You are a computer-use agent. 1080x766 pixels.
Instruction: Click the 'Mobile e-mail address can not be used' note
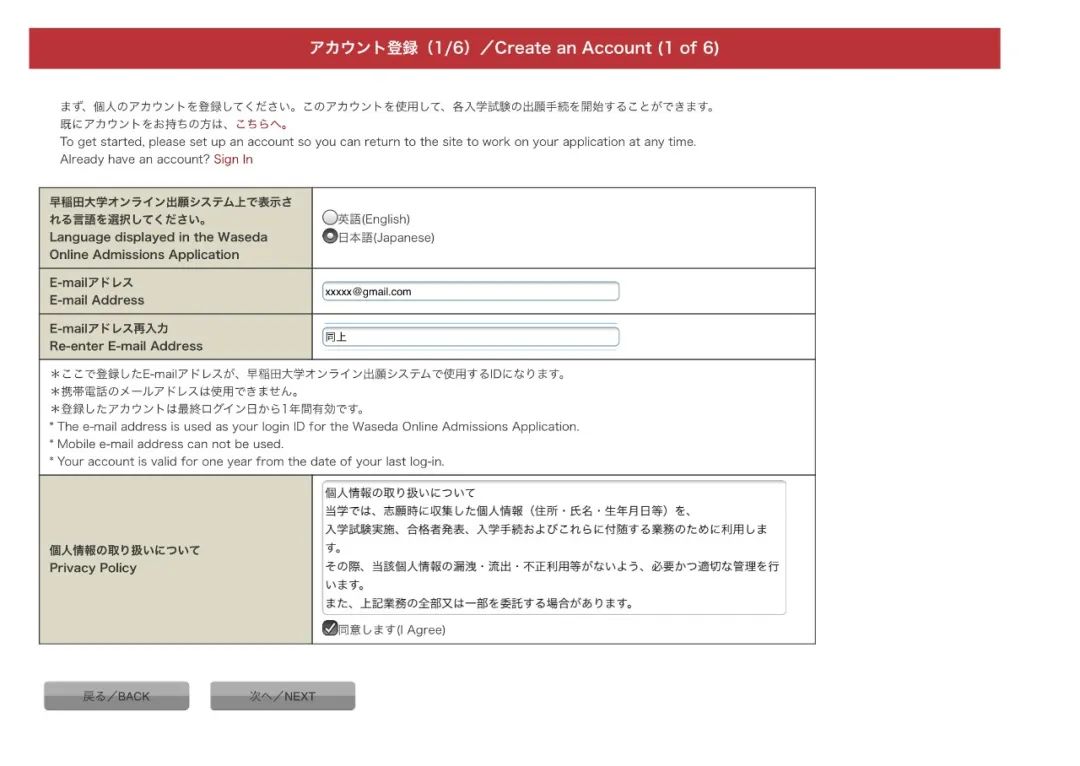(166, 444)
